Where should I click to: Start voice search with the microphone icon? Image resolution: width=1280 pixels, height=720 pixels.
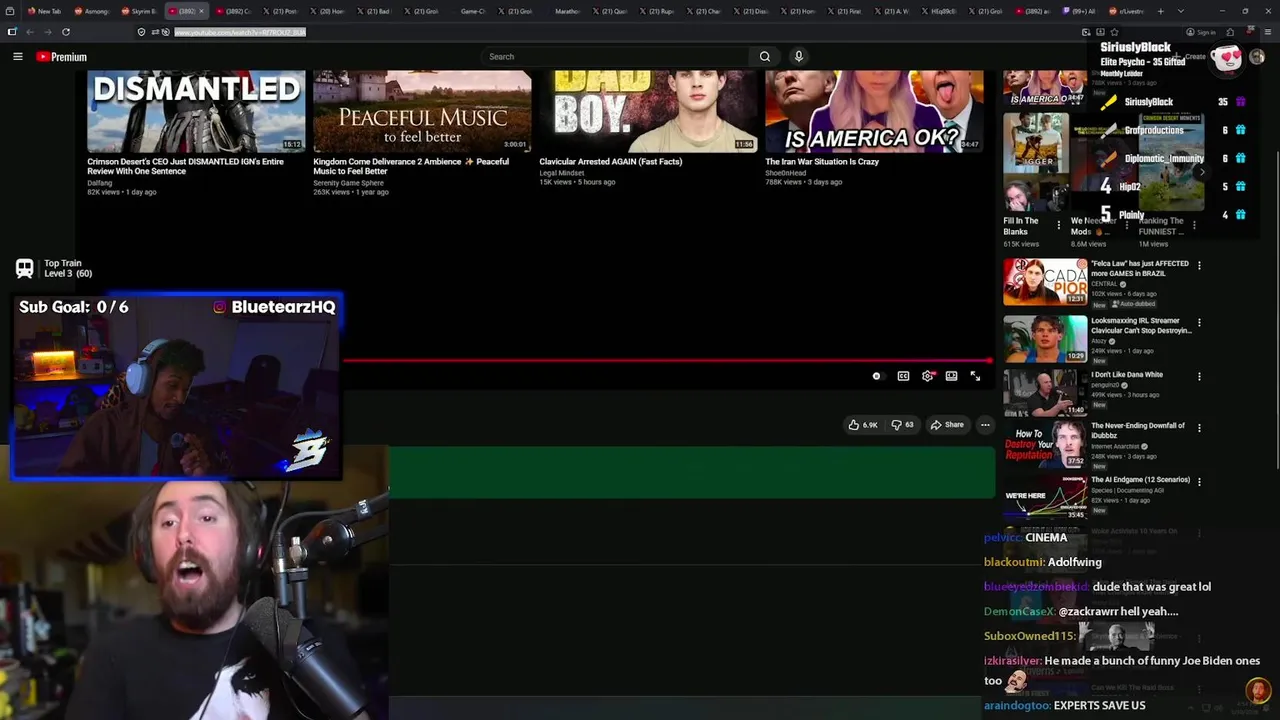(798, 57)
